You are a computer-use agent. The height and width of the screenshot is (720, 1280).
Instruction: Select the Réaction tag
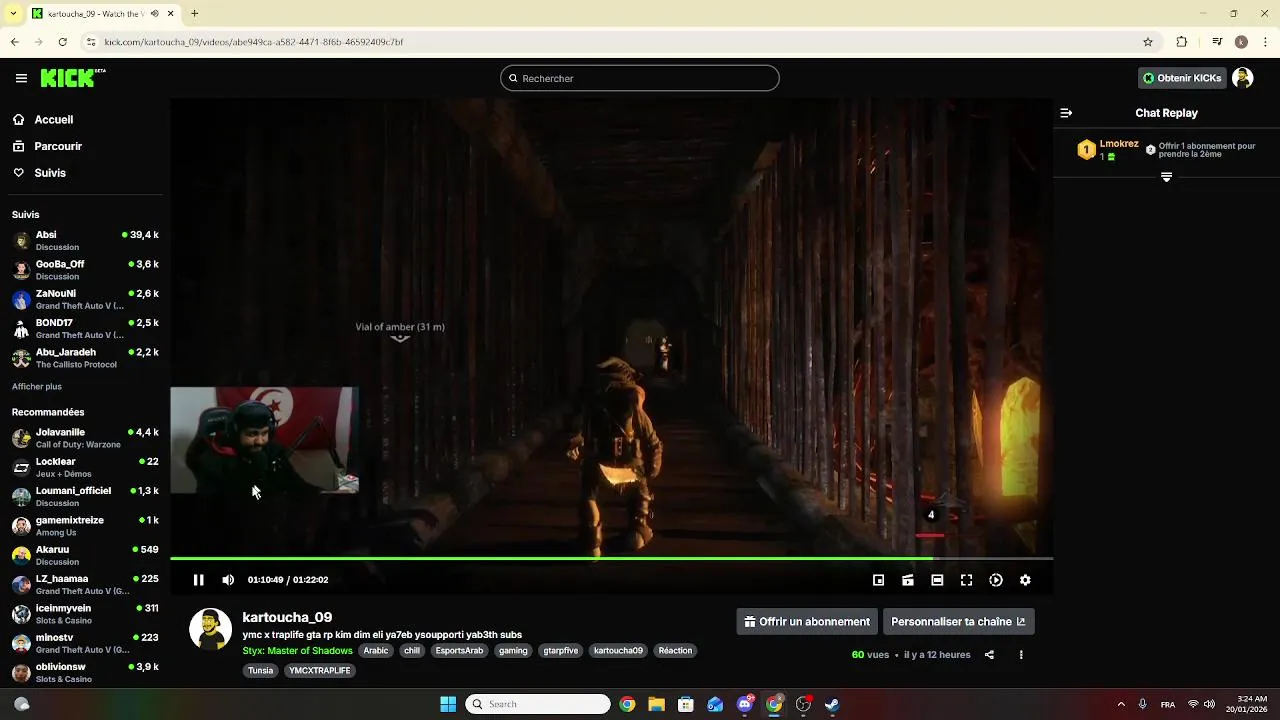[675, 650]
